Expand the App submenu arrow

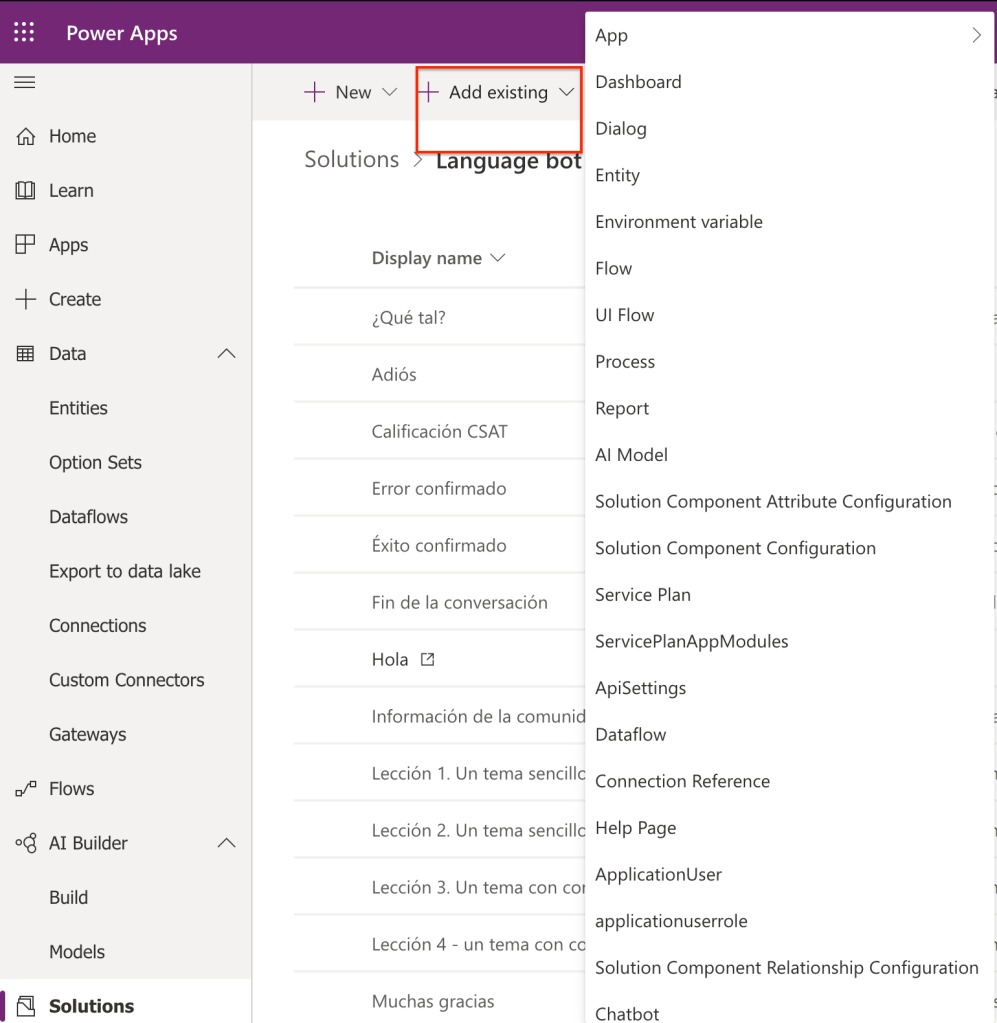(x=976, y=36)
